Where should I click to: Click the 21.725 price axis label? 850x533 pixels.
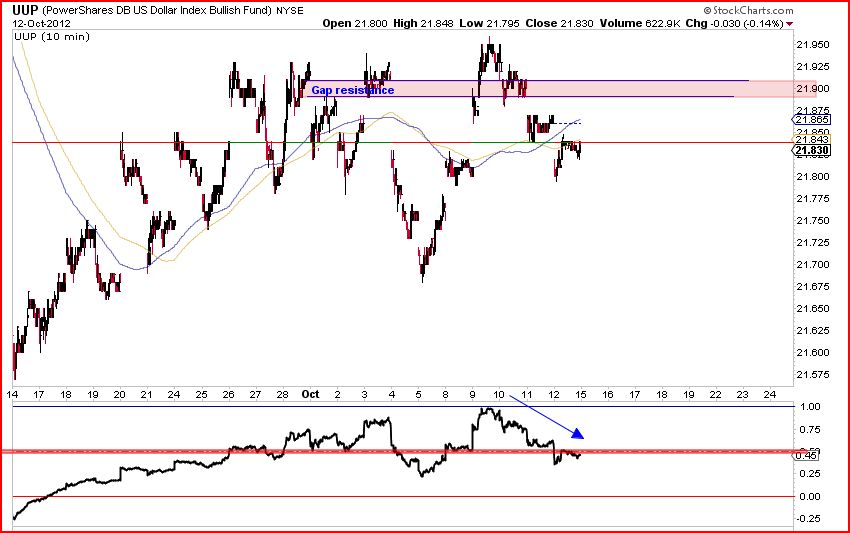(813, 242)
